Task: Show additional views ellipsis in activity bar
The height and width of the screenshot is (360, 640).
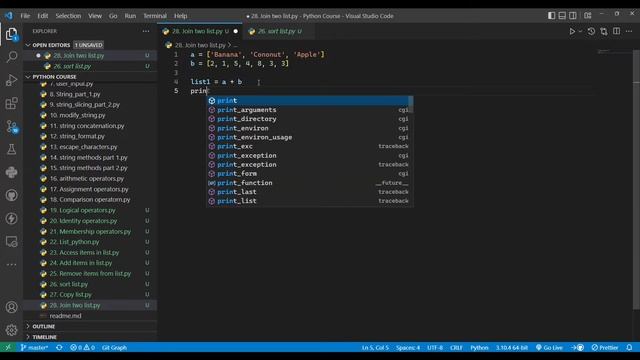Action: pos(11,264)
